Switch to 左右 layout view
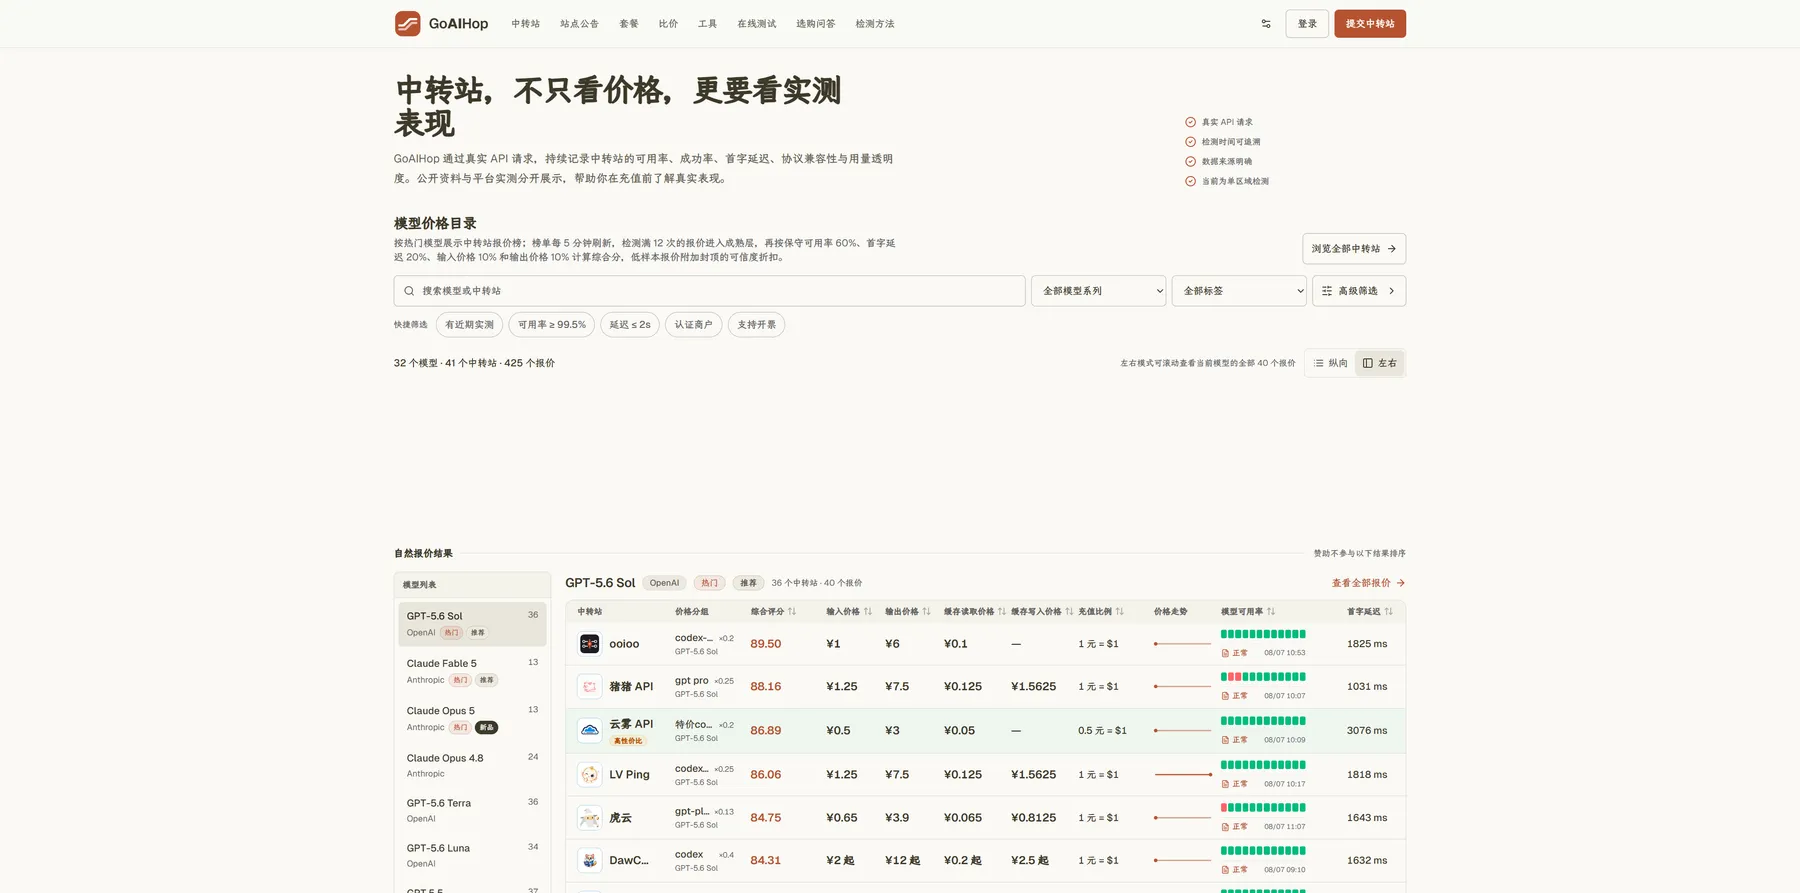This screenshot has height=893, width=1800. 1380,363
